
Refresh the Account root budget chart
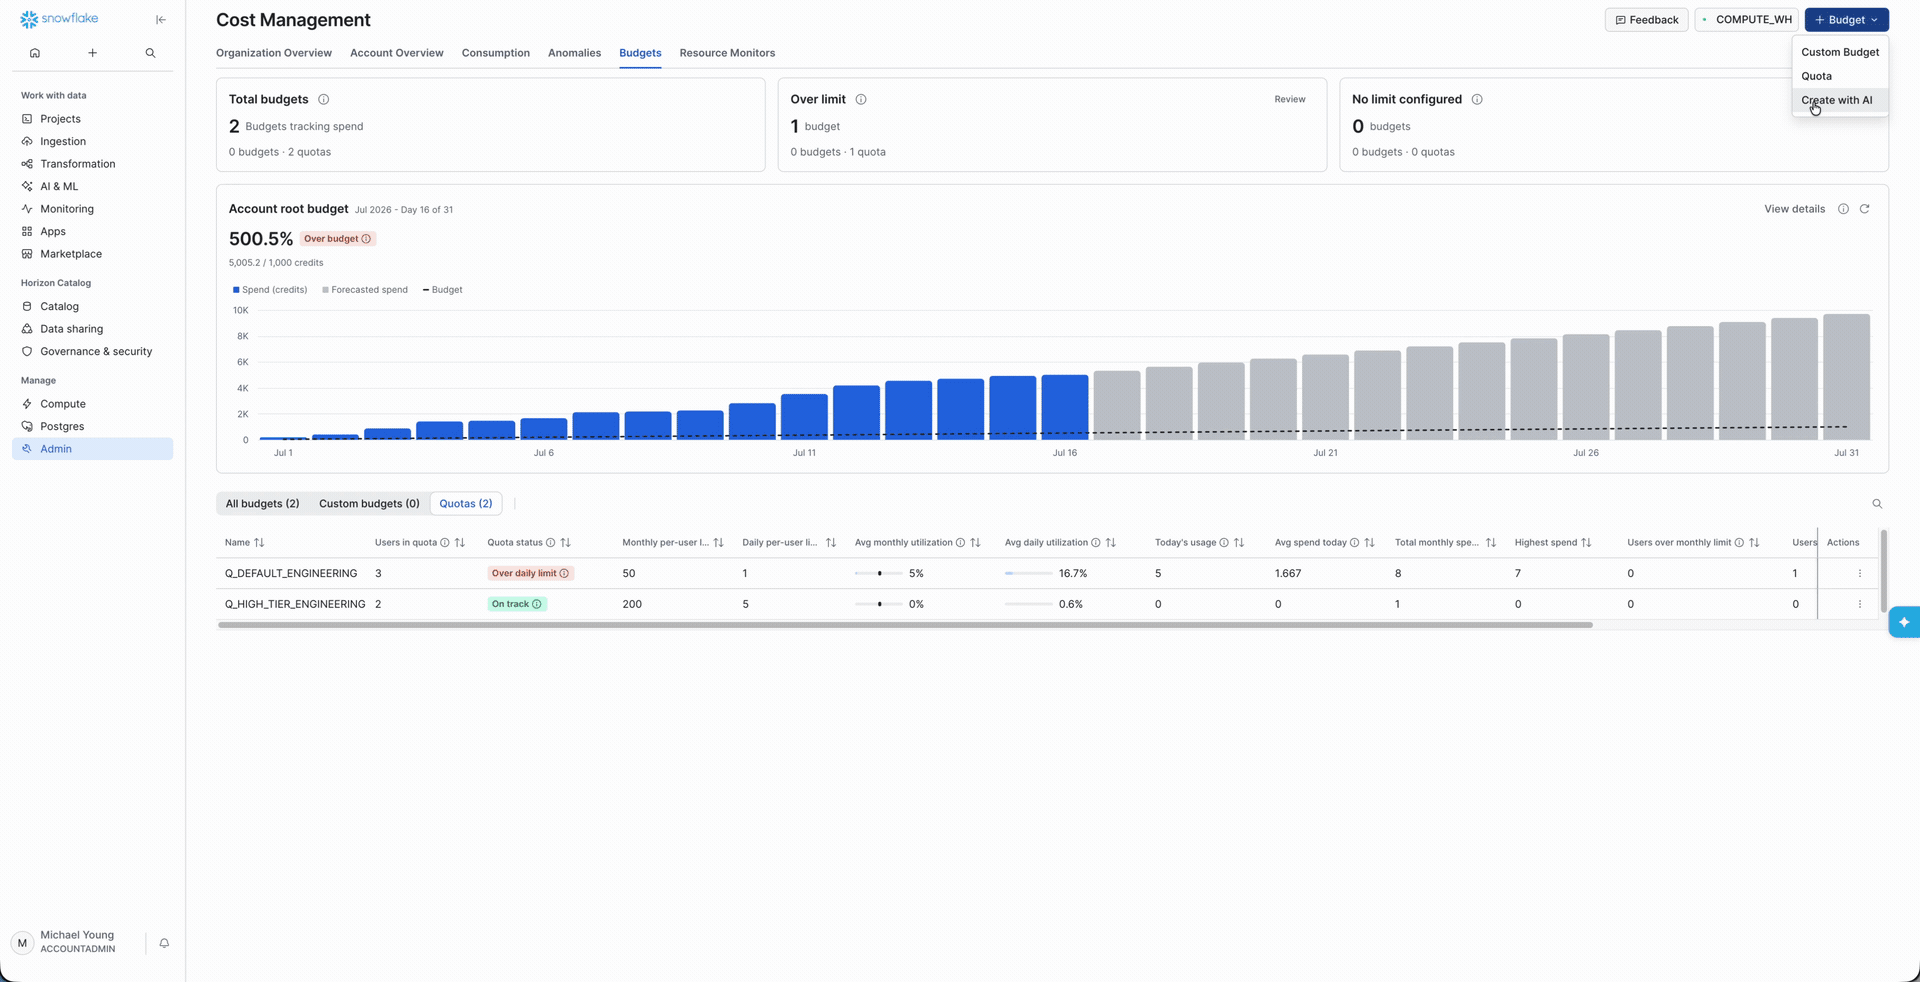click(1864, 209)
